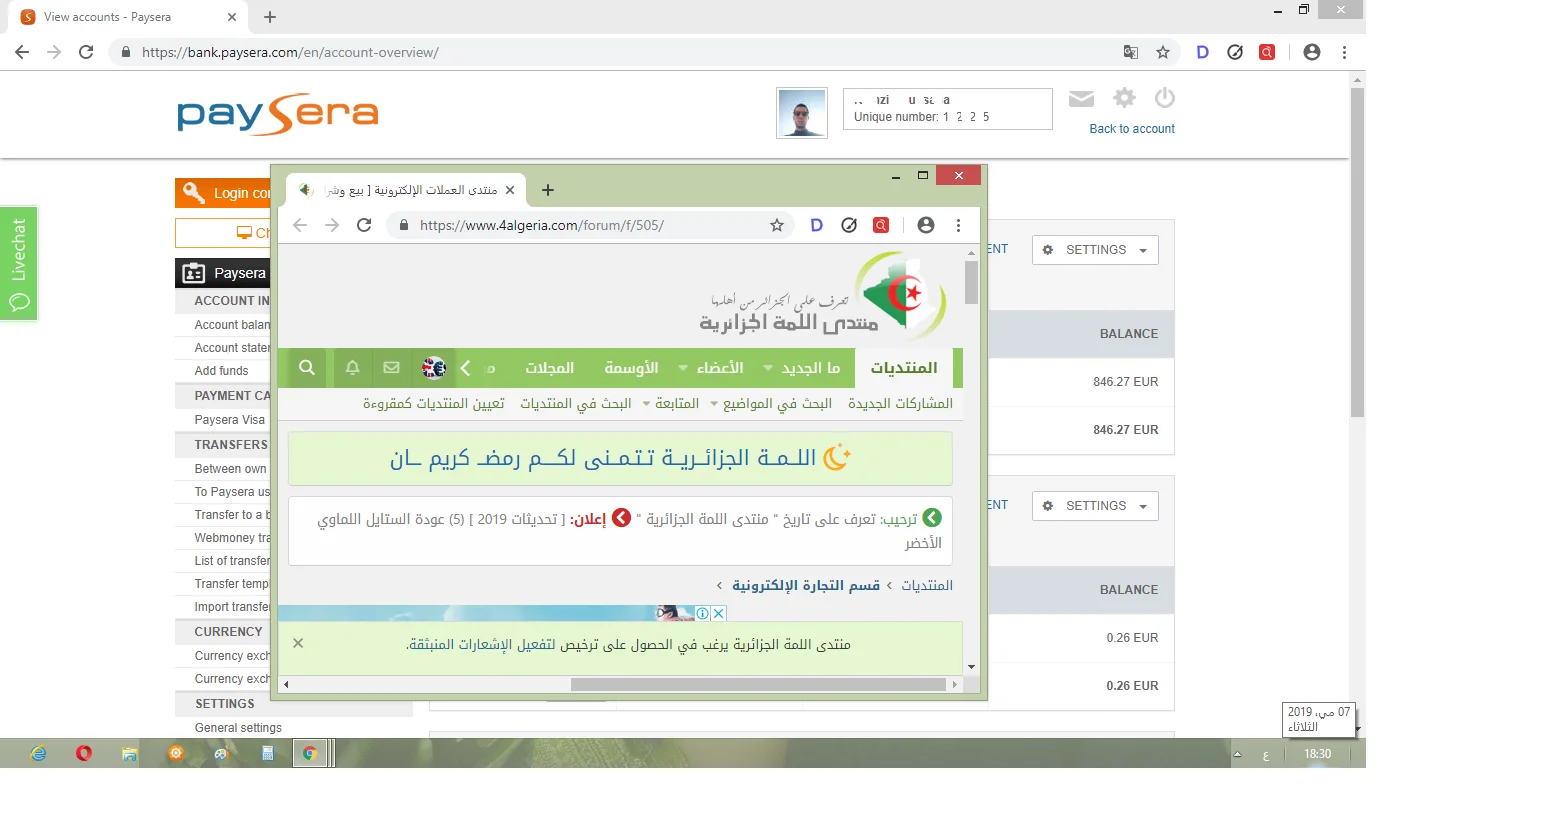Expand the second account SETTINGS dropdown

[x=1095, y=506]
